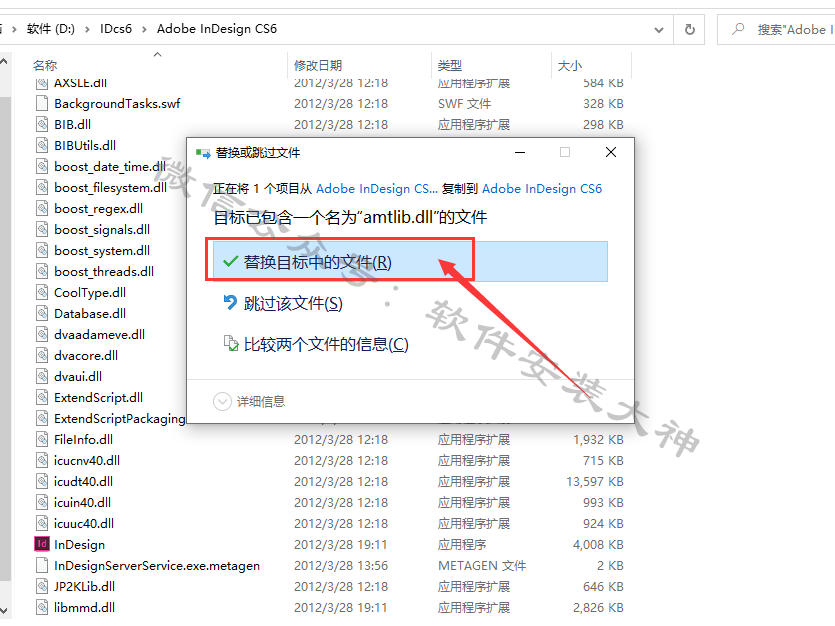The width and height of the screenshot is (835, 626).
Task: Click the search magnifier icon
Action: (x=738, y=29)
